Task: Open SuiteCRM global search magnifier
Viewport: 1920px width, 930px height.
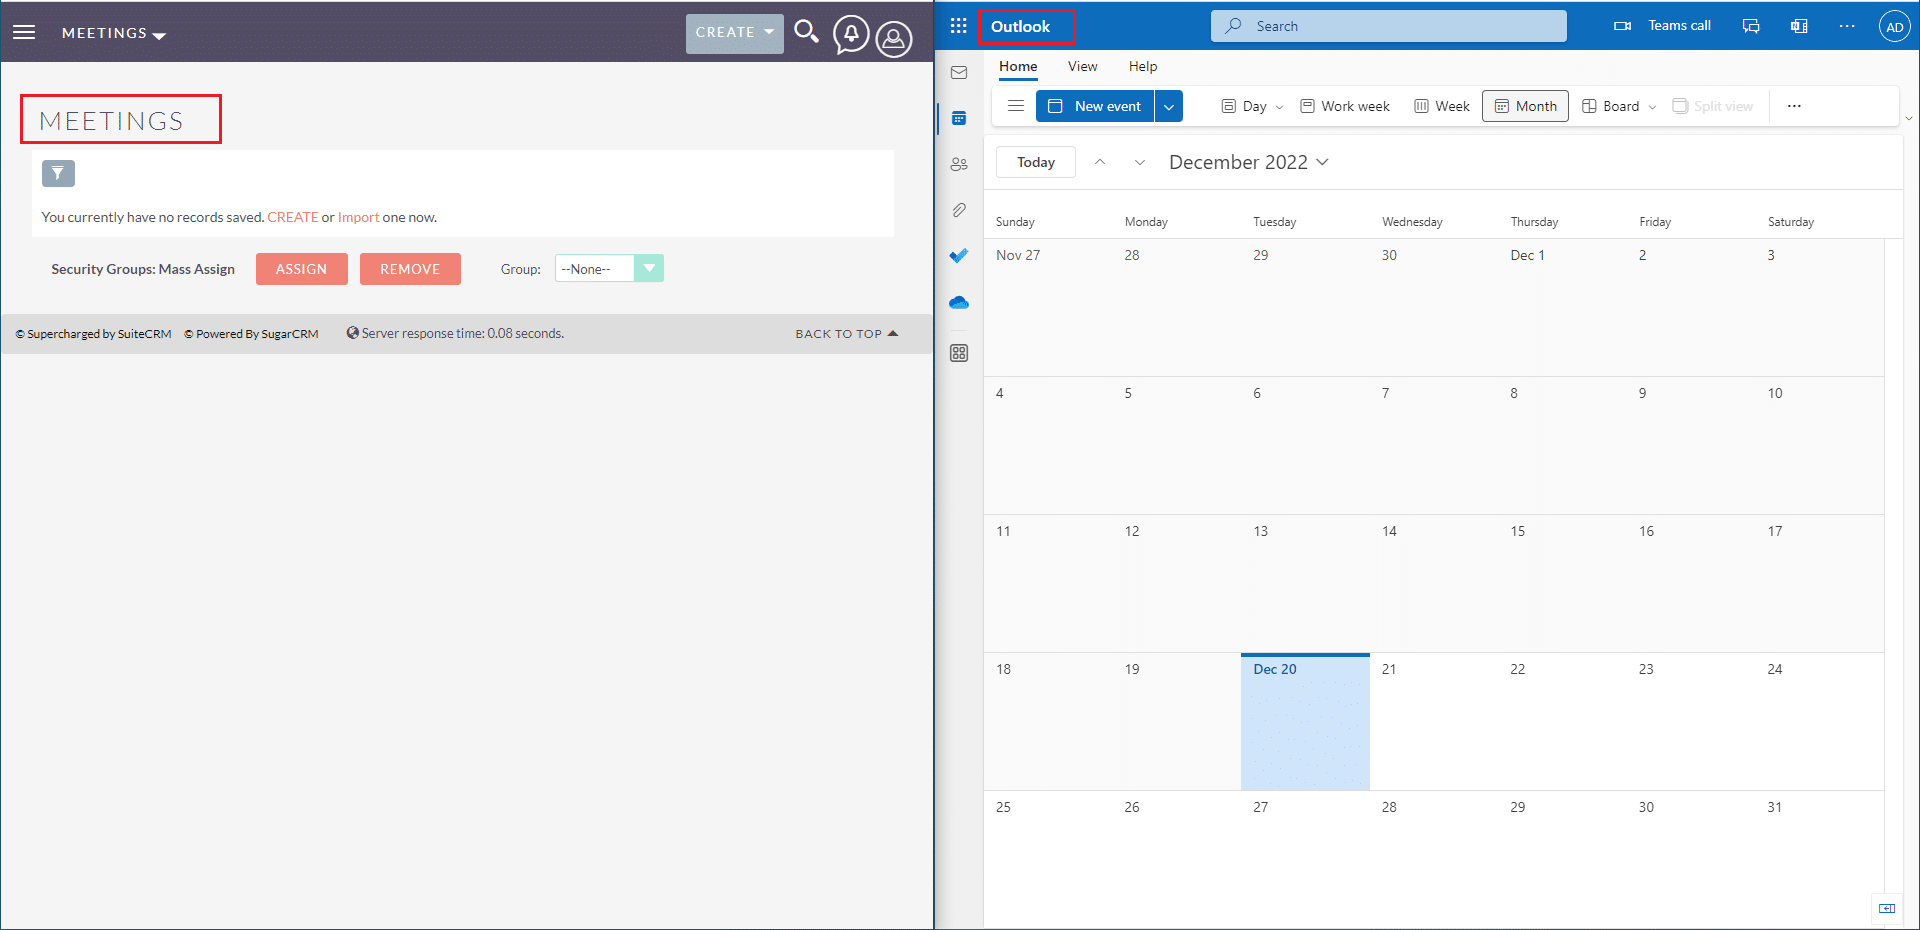Action: point(806,32)
